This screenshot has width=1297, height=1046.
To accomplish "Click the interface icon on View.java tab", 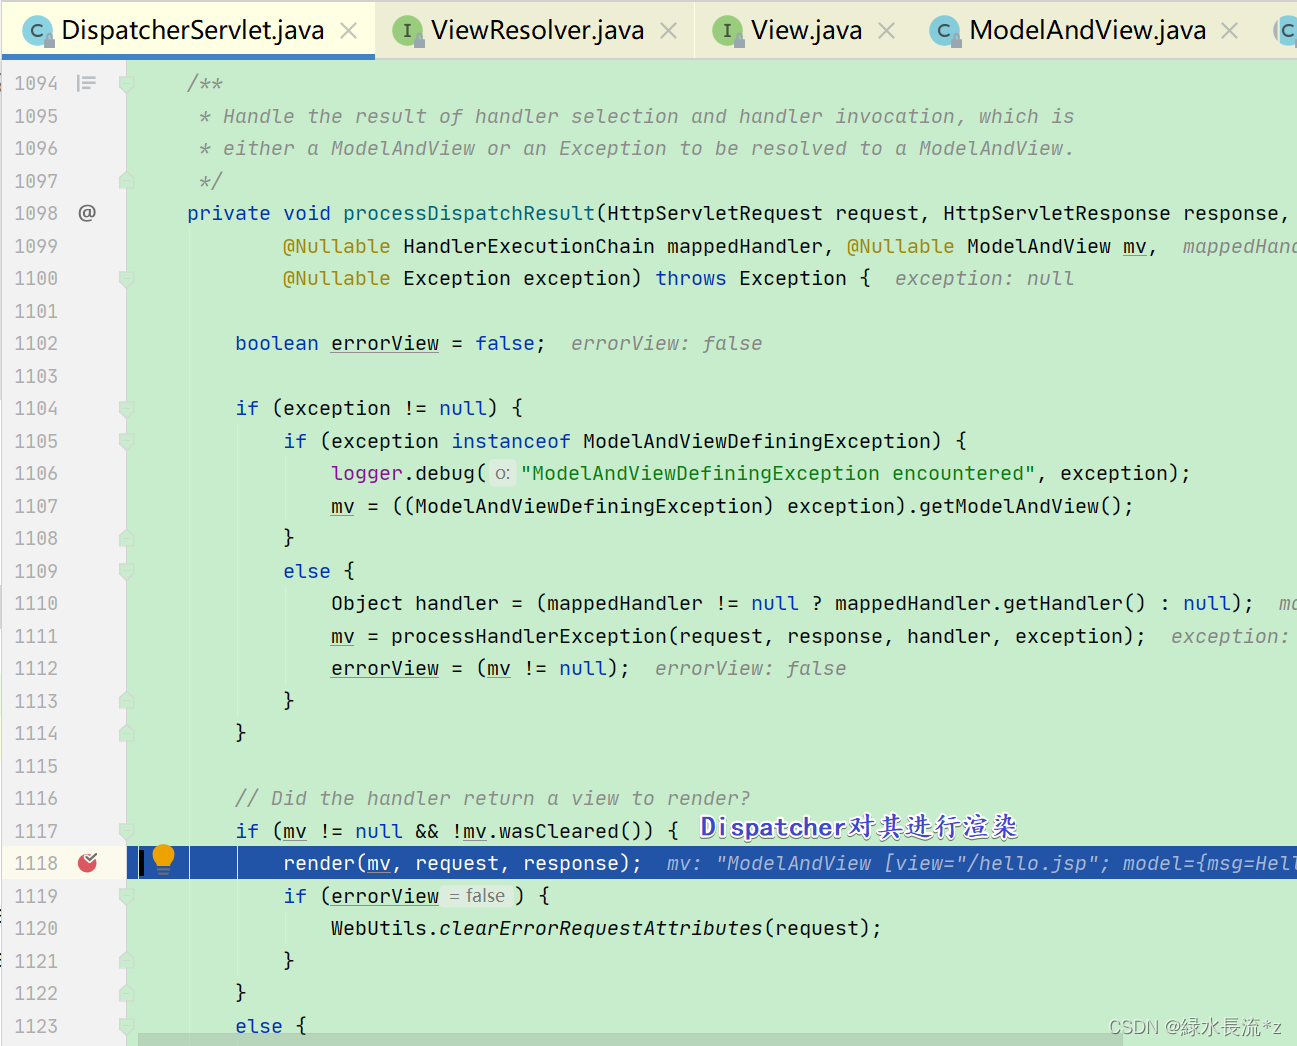I will click(727, 31).
